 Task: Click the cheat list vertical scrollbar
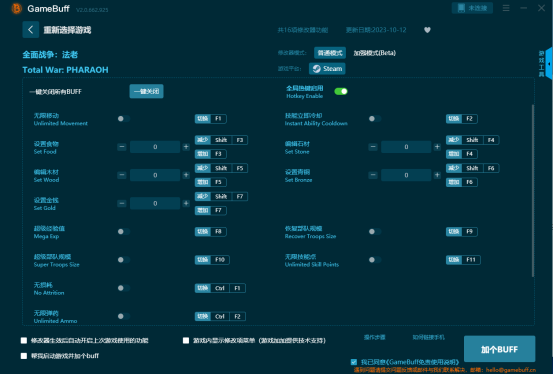tap(532, 191)
